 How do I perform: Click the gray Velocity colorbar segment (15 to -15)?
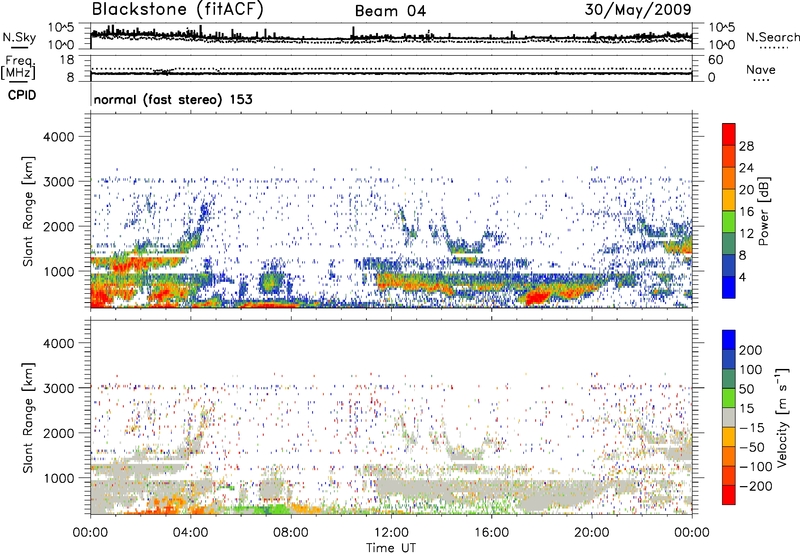tap(729, 418)
